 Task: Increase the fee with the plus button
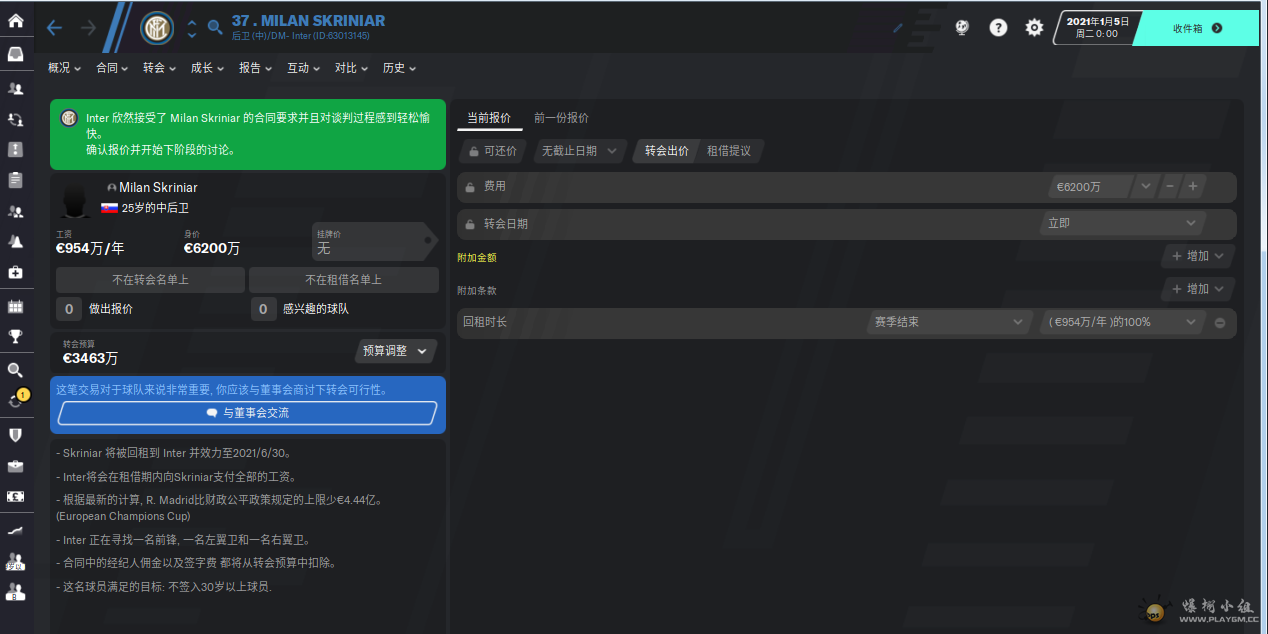pyautogui.click(x=1193, y=186)
